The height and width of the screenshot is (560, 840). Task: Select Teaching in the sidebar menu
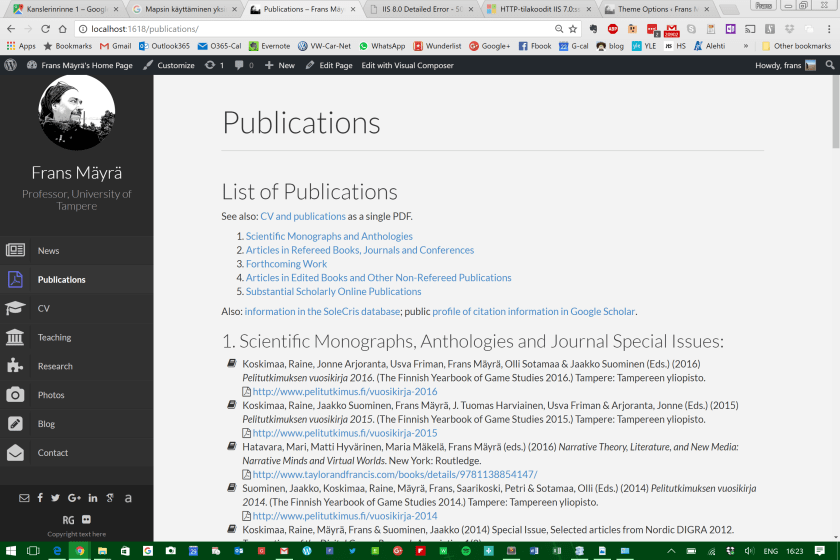[54, 337]
